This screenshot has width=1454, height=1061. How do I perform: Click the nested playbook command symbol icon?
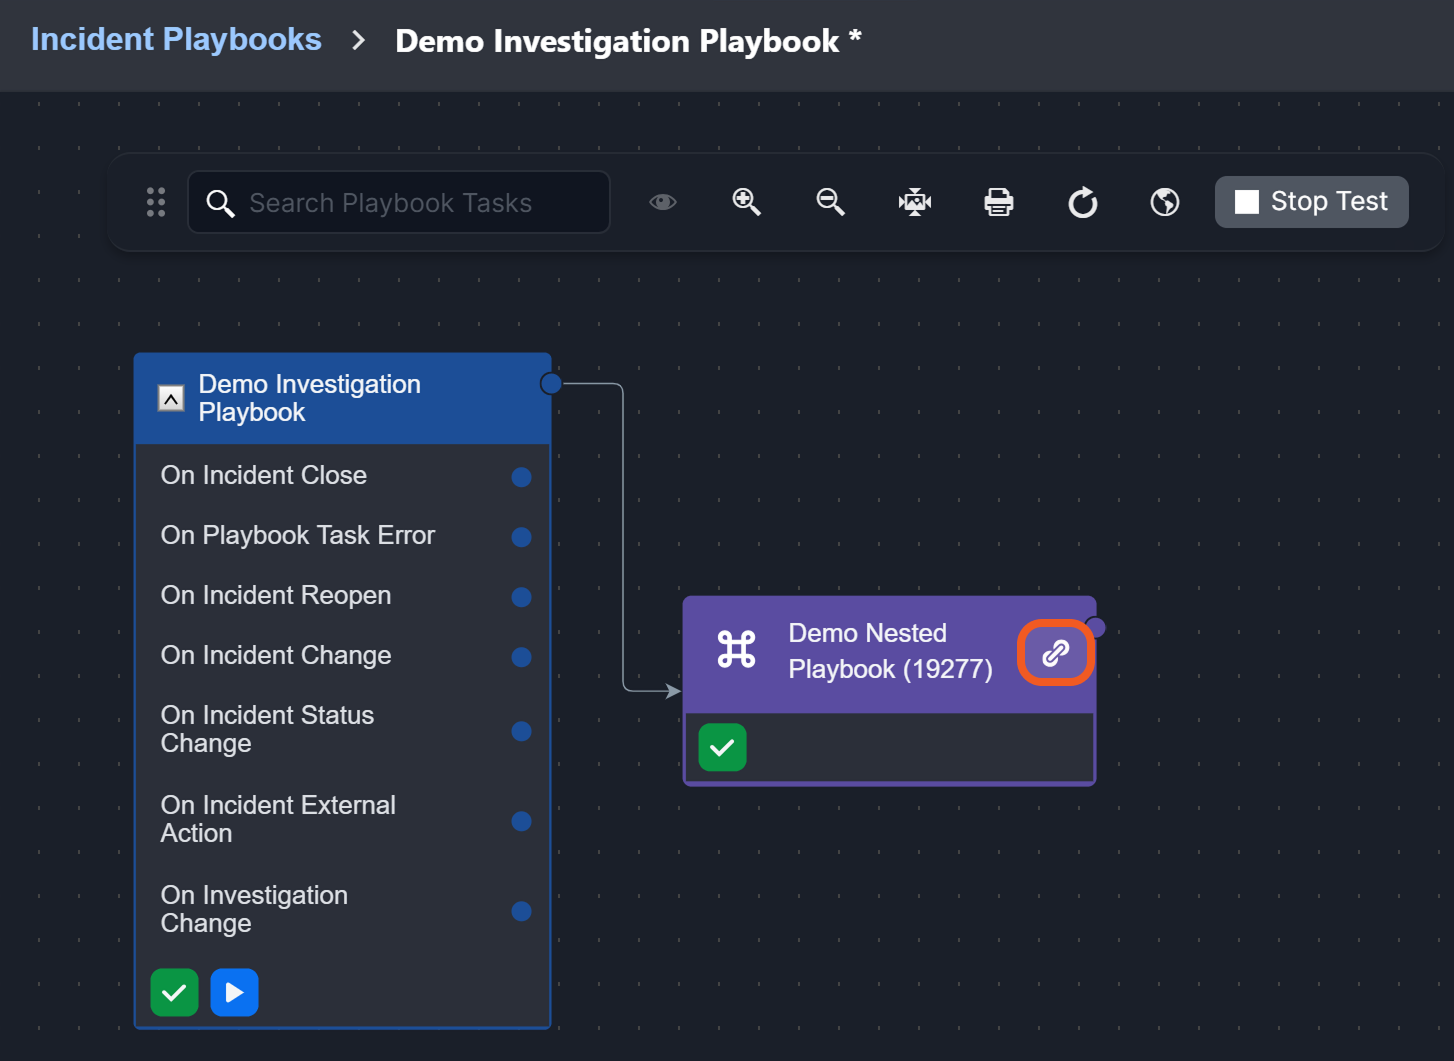click(736, 650)
